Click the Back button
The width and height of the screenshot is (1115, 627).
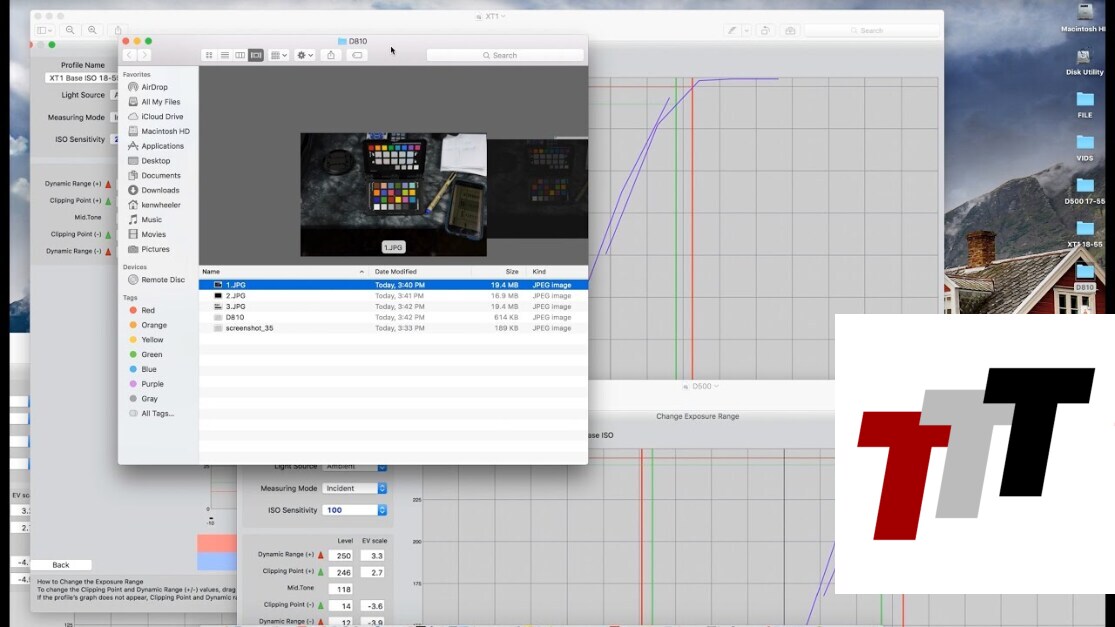61,565
